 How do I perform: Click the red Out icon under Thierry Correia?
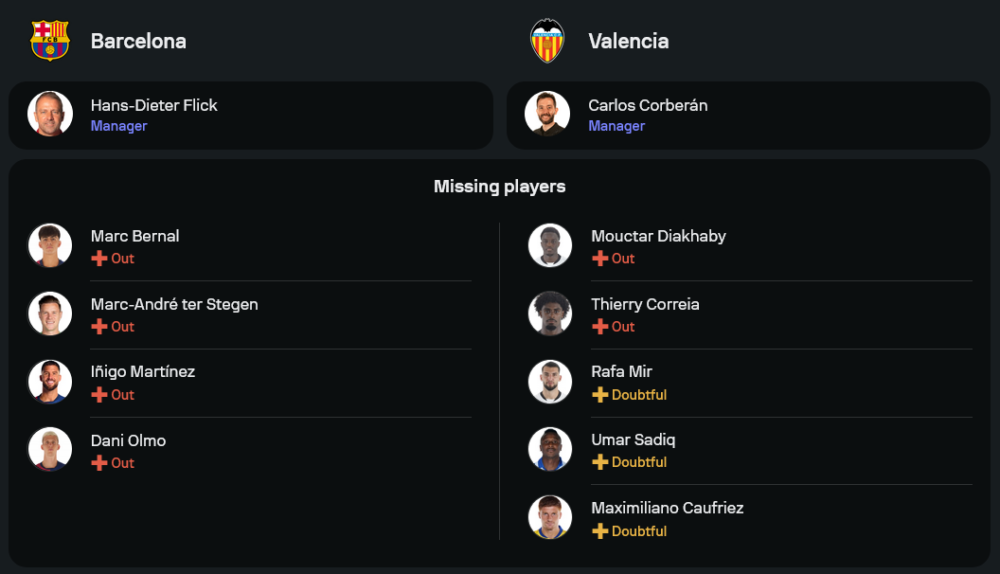[x=600, y=327]
